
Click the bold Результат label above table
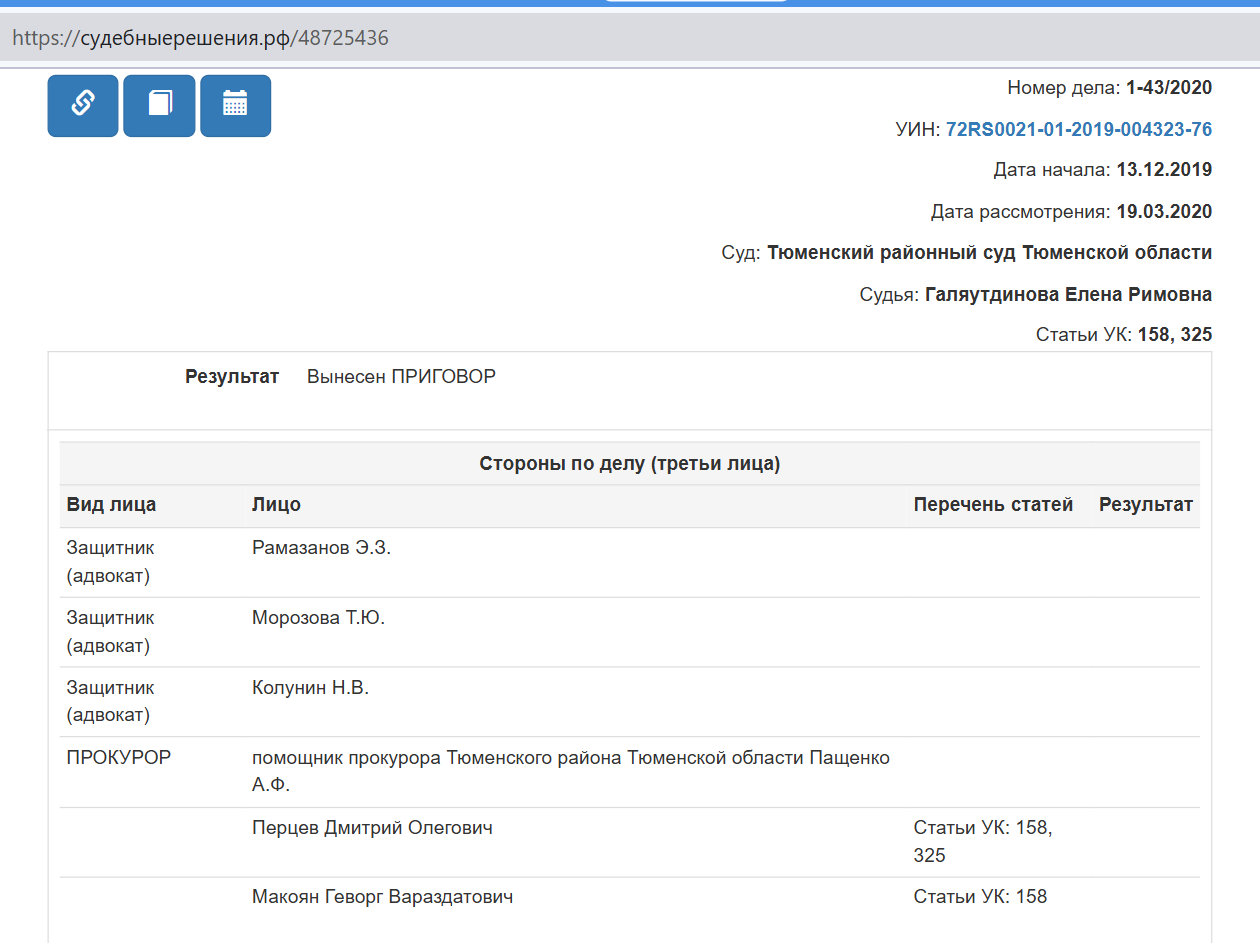pos(232,377)
